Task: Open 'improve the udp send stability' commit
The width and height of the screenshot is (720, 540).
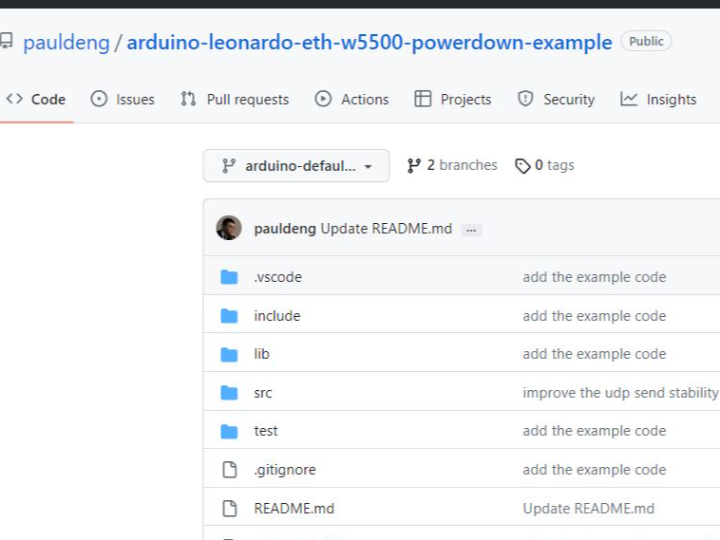Action: [x=620, y=393]
